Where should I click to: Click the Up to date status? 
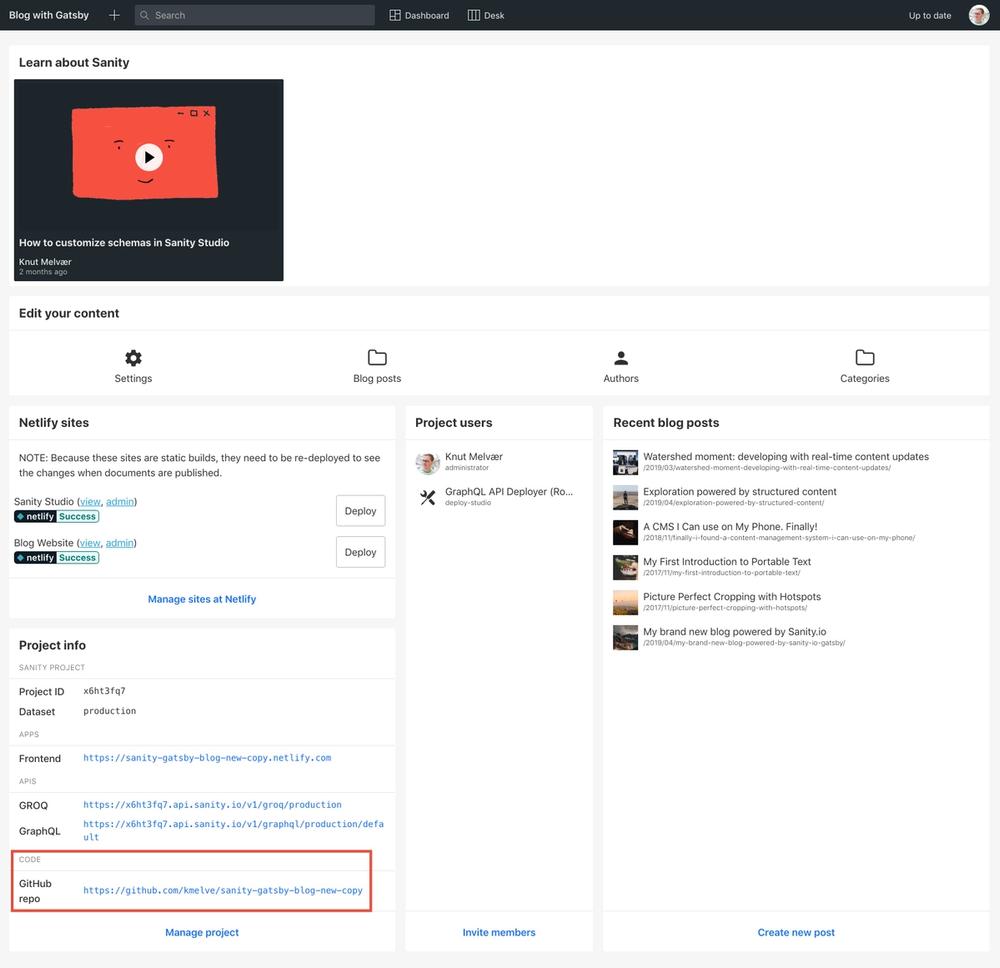(929, 15)
